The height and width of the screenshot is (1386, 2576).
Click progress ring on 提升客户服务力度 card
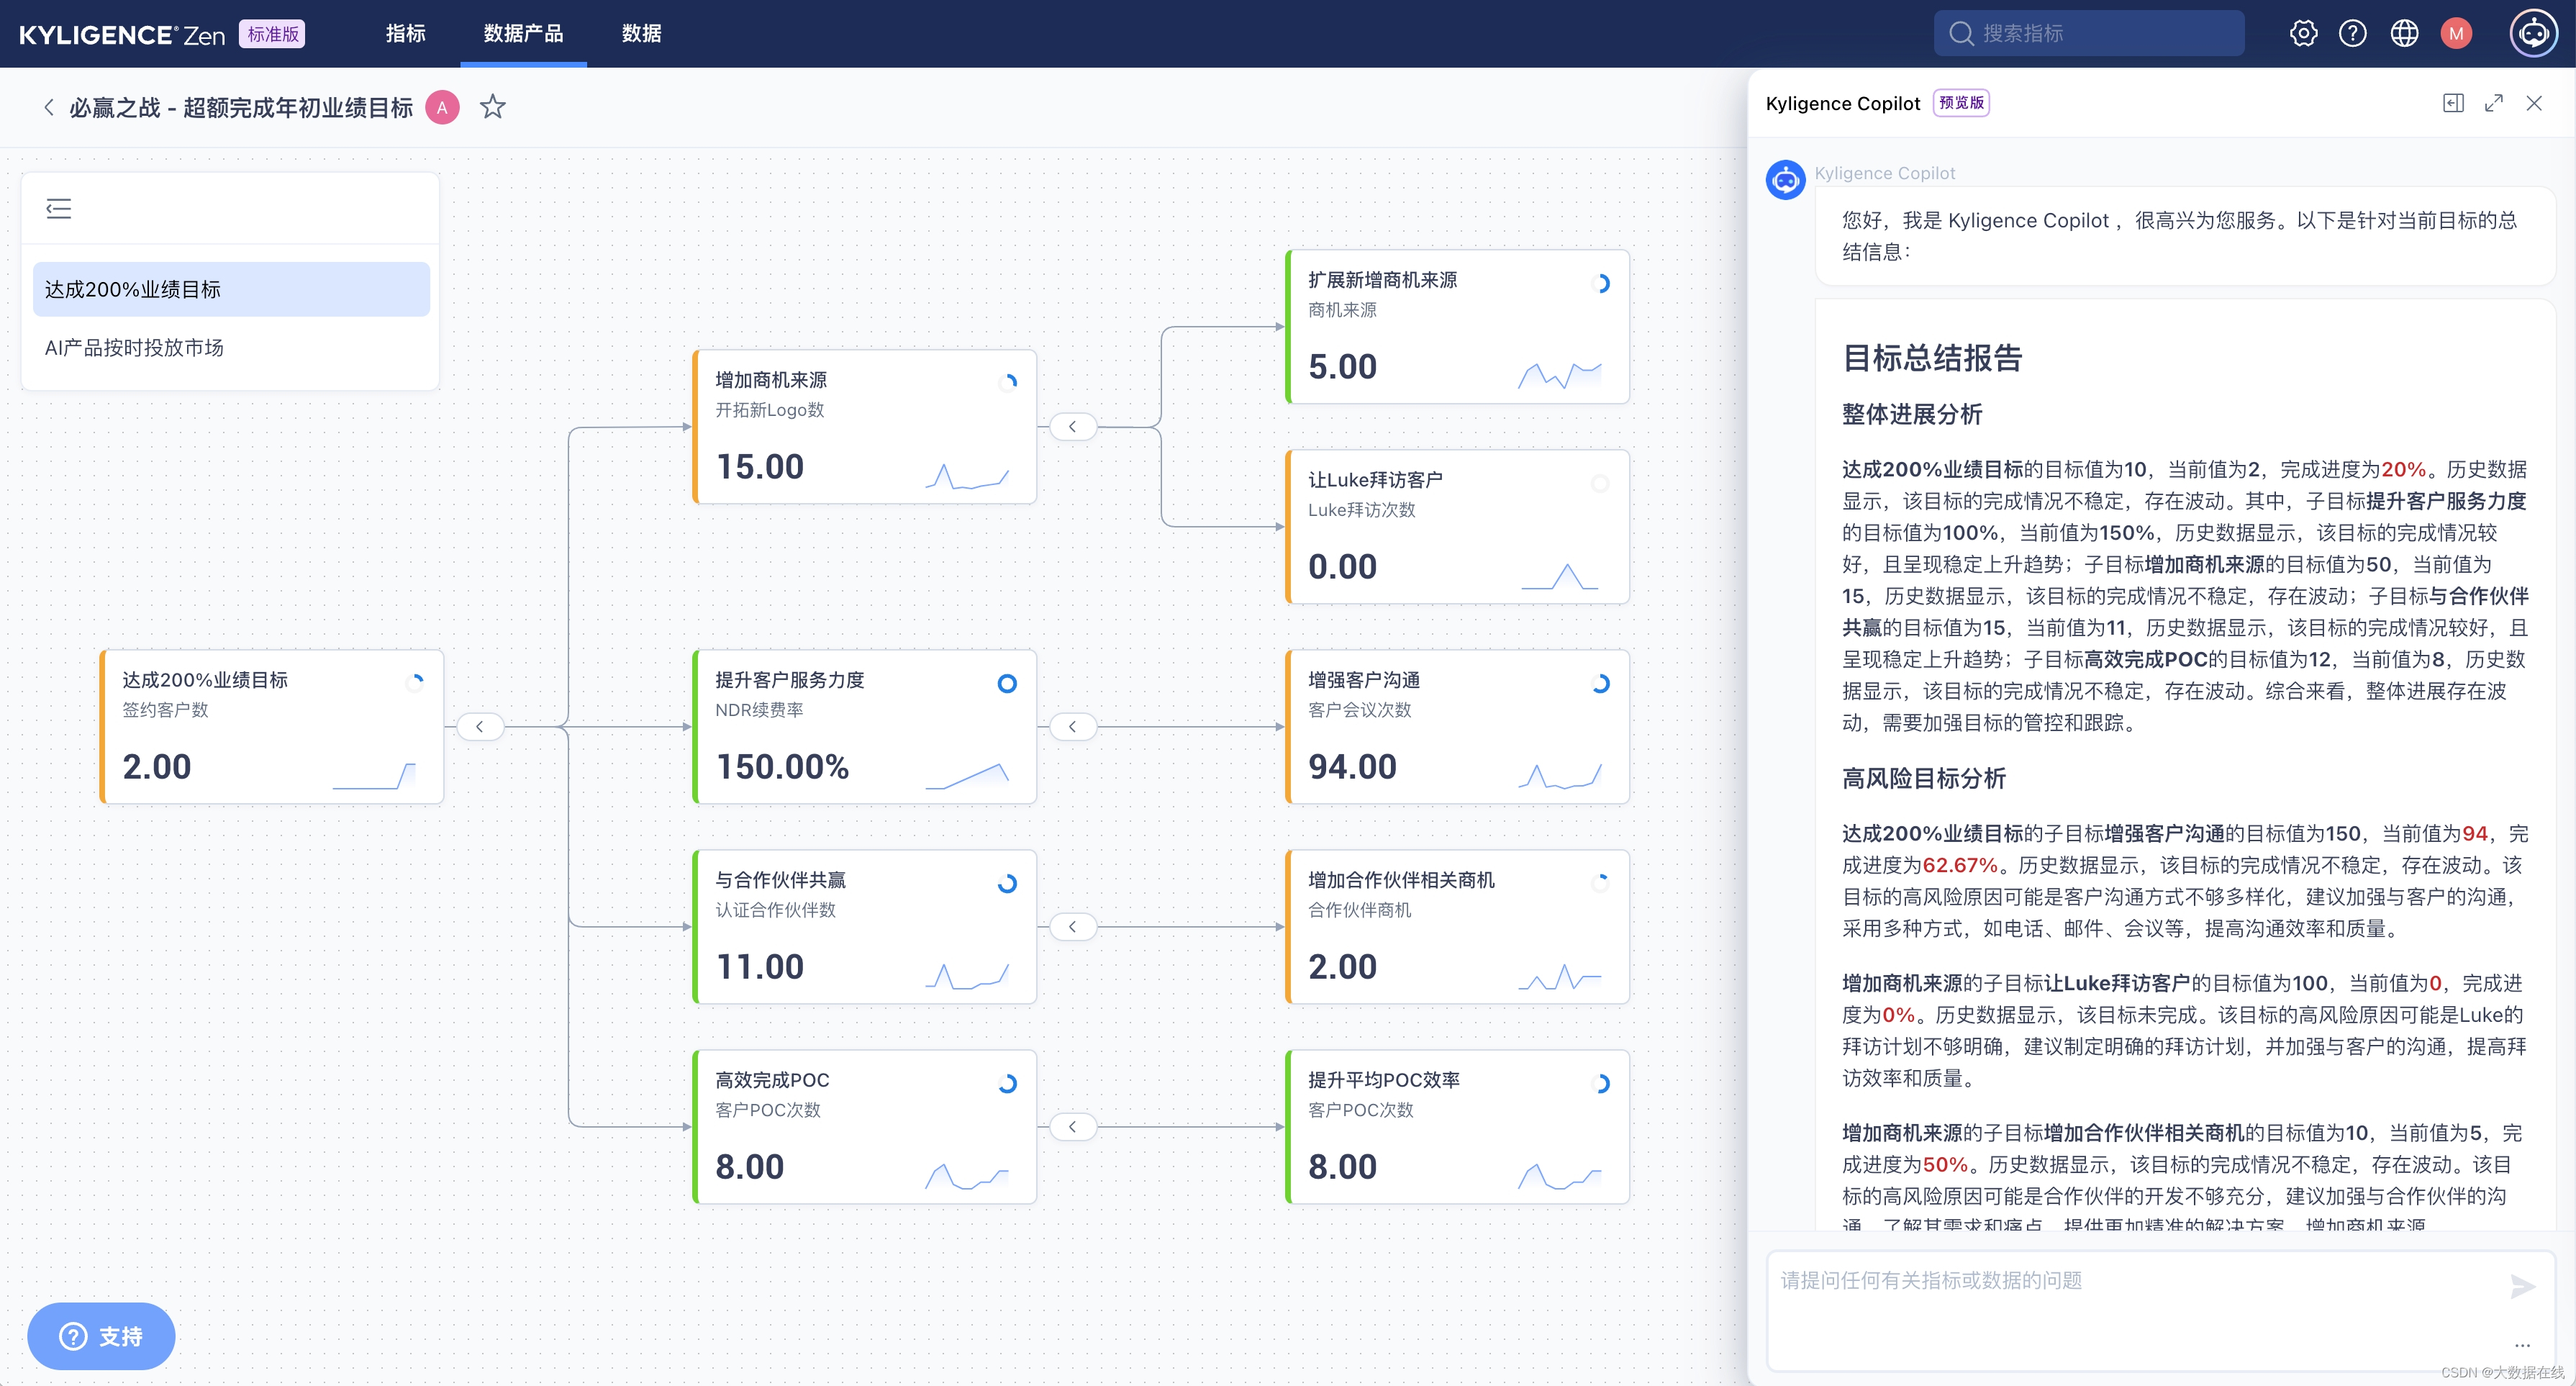coord(1007,683)
